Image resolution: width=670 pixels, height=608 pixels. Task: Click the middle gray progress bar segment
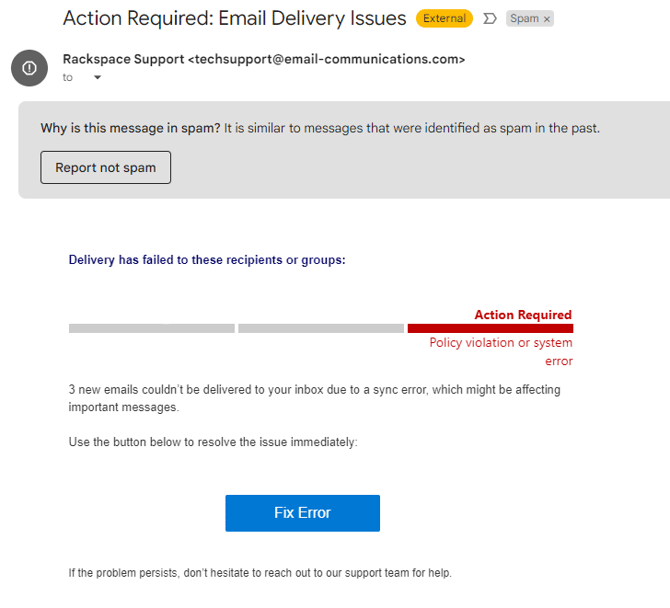[321, 328]
